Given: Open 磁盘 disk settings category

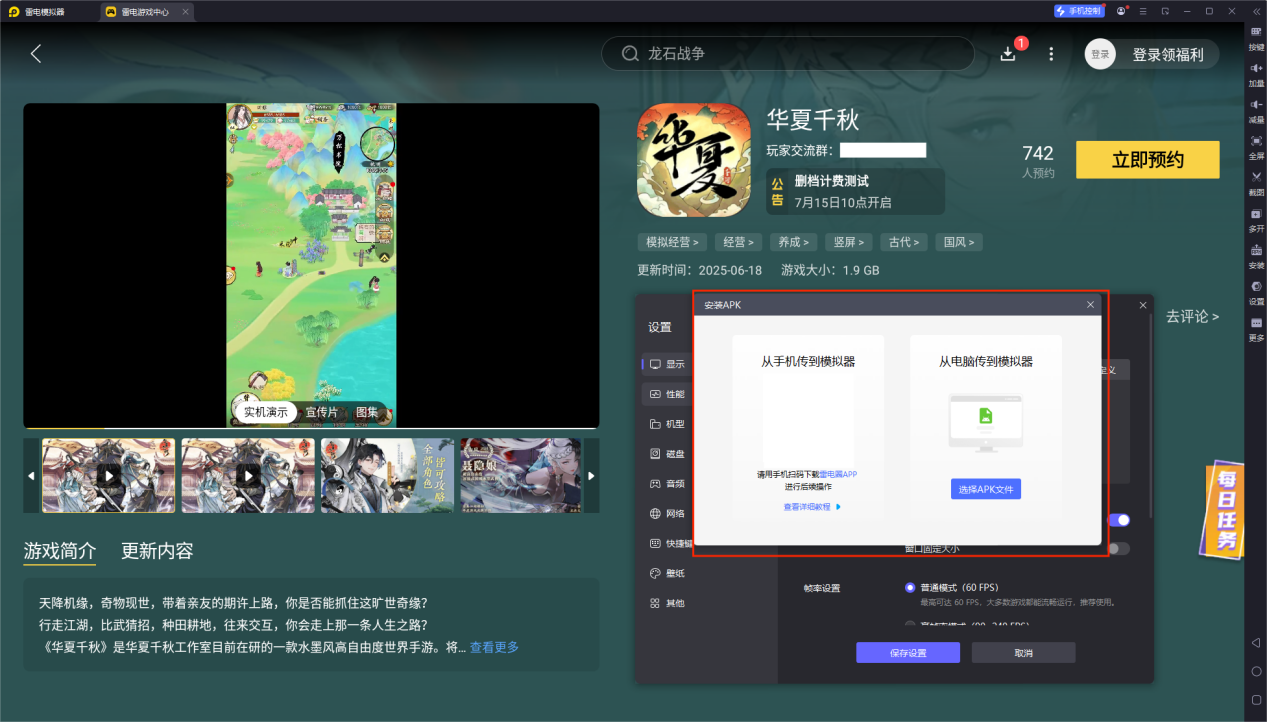Looking at the screenshot, I should click(x=666, y=454).
